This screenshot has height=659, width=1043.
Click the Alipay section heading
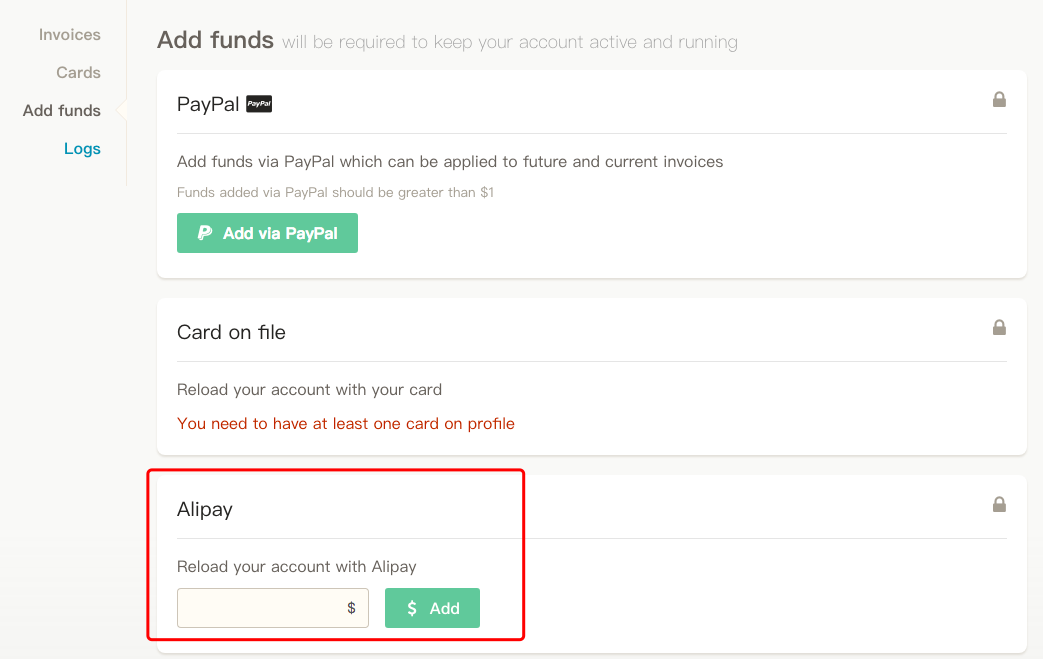[x=205, y=509]
